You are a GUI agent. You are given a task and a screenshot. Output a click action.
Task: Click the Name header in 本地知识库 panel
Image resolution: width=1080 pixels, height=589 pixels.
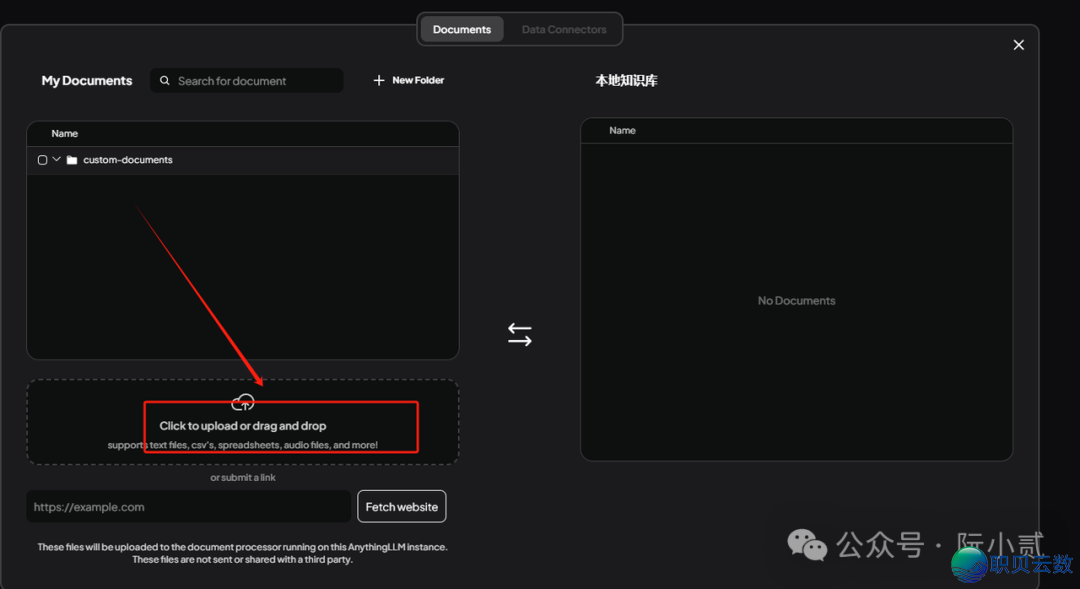click(622, 131)
